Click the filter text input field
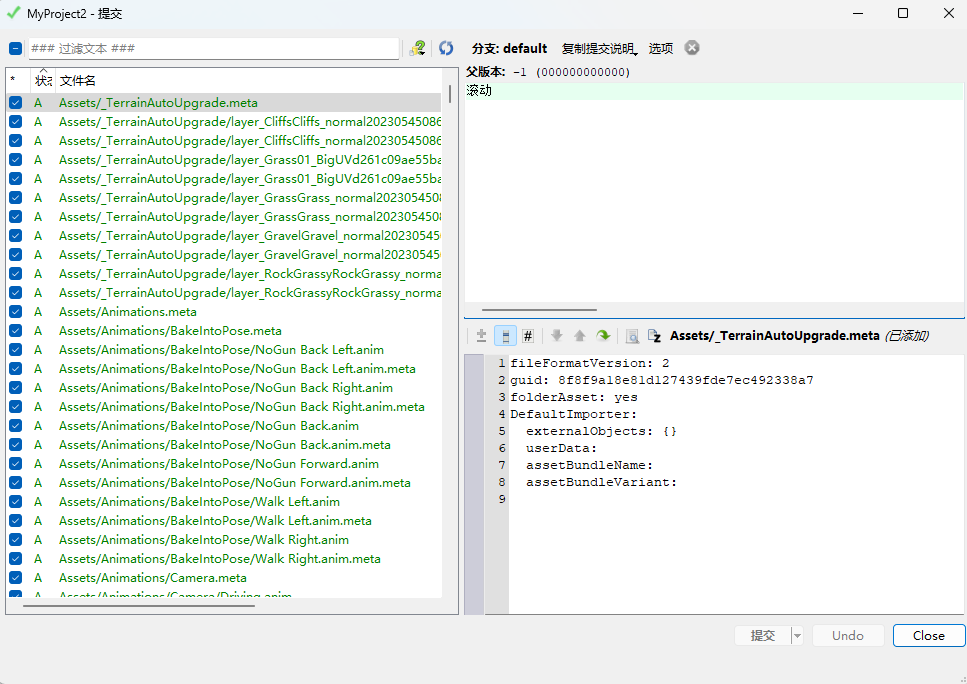 213,48
